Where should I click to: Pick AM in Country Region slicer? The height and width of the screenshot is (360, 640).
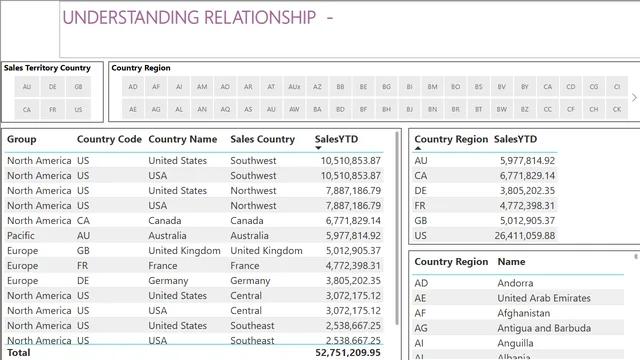tap(202, 87)
